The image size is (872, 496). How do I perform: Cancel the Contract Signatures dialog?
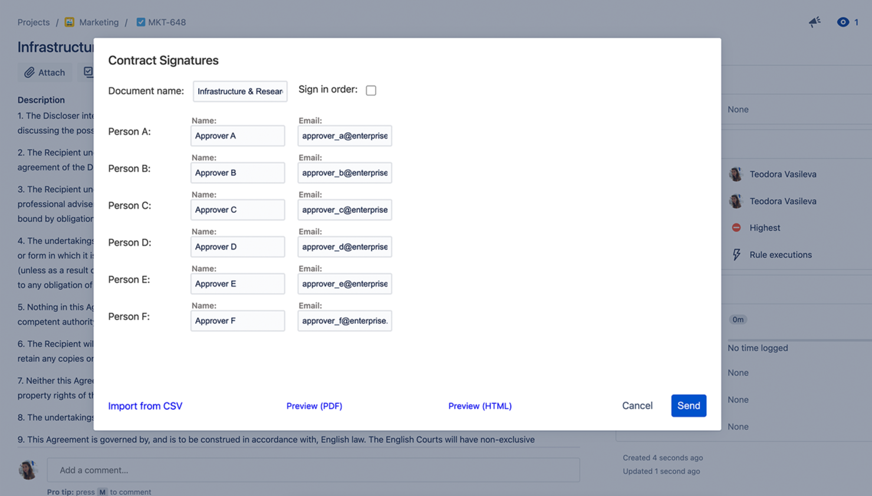pos(637,405)
